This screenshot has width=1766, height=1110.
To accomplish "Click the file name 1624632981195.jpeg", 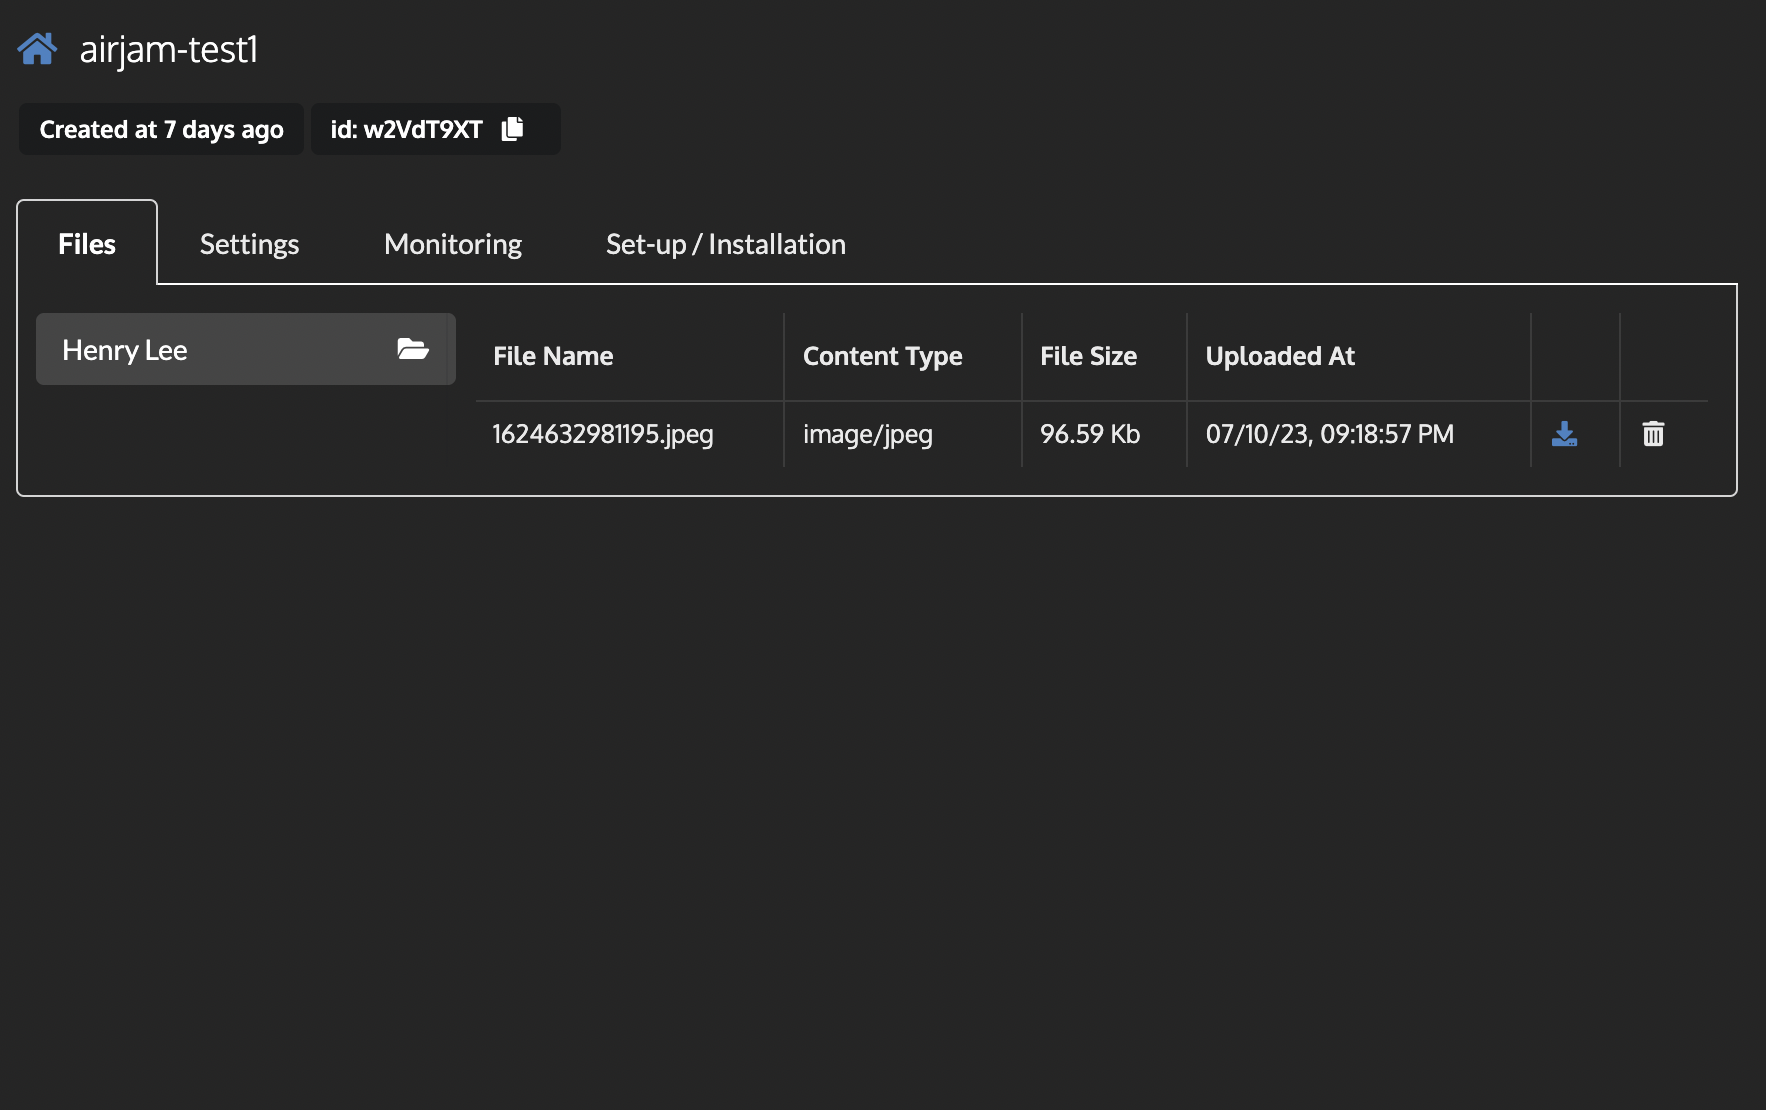I will coord(602,434).
